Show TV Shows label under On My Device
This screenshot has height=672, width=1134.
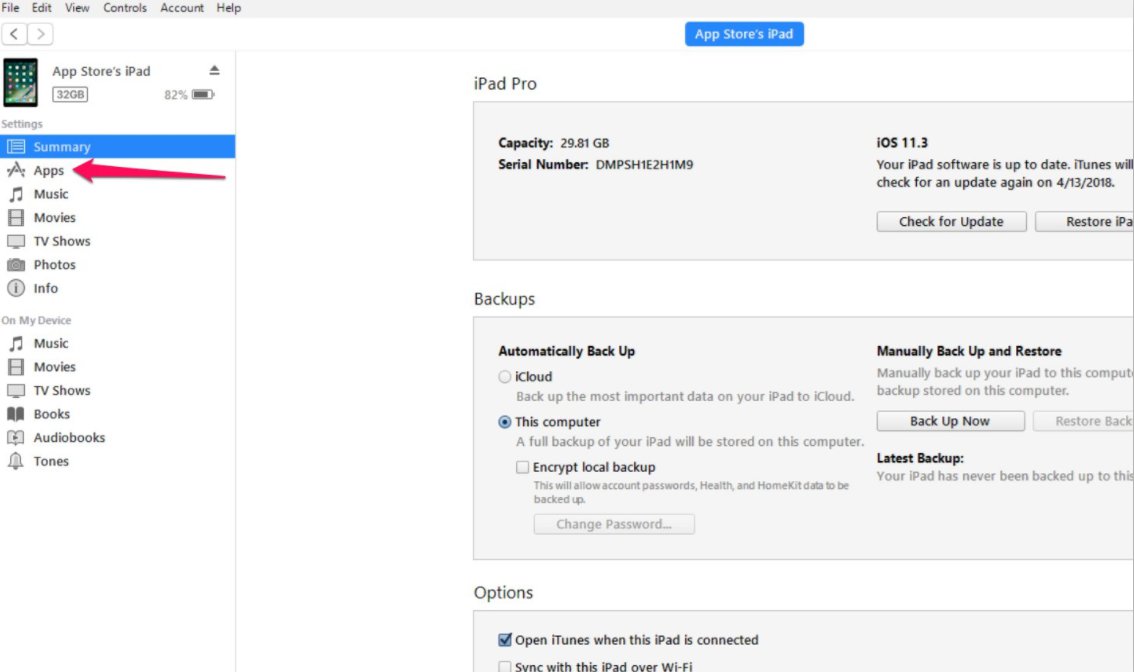61,391
